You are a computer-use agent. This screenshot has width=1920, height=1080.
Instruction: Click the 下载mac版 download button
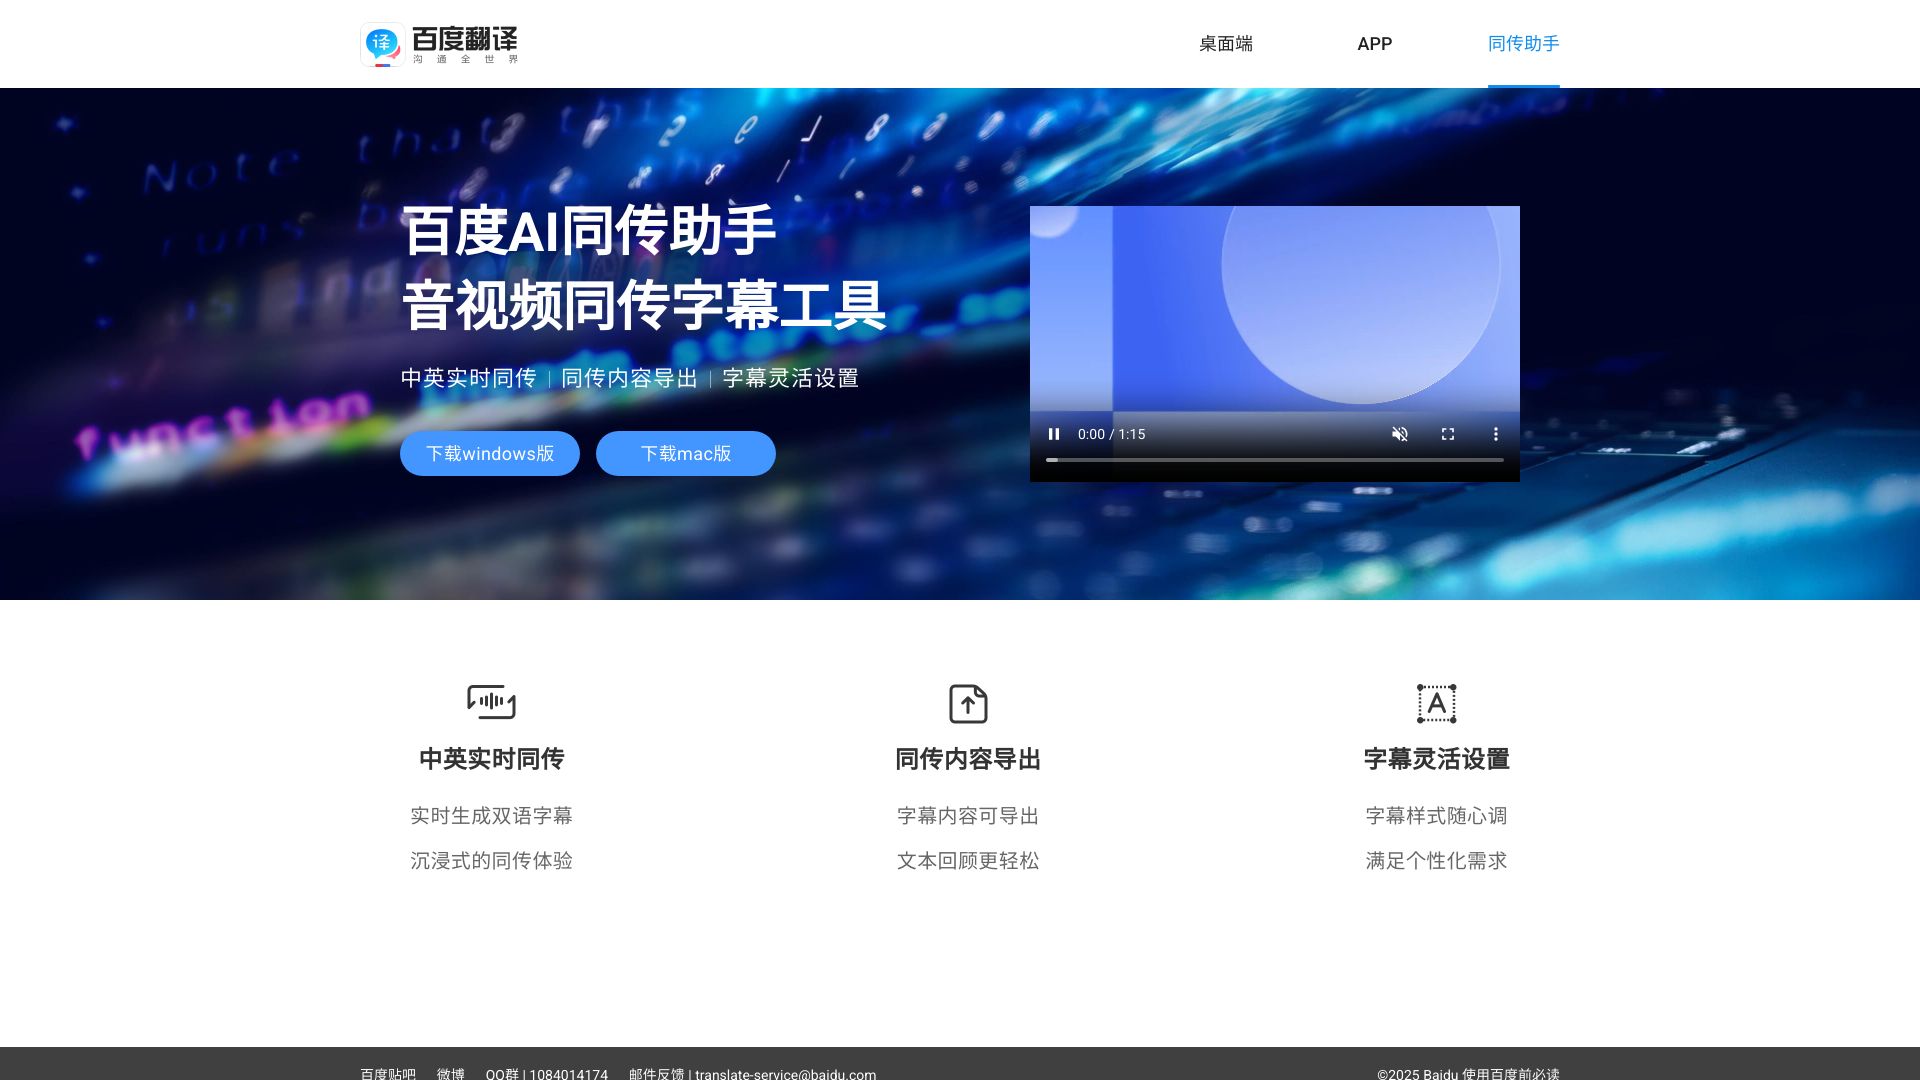(x=686, y=454)
